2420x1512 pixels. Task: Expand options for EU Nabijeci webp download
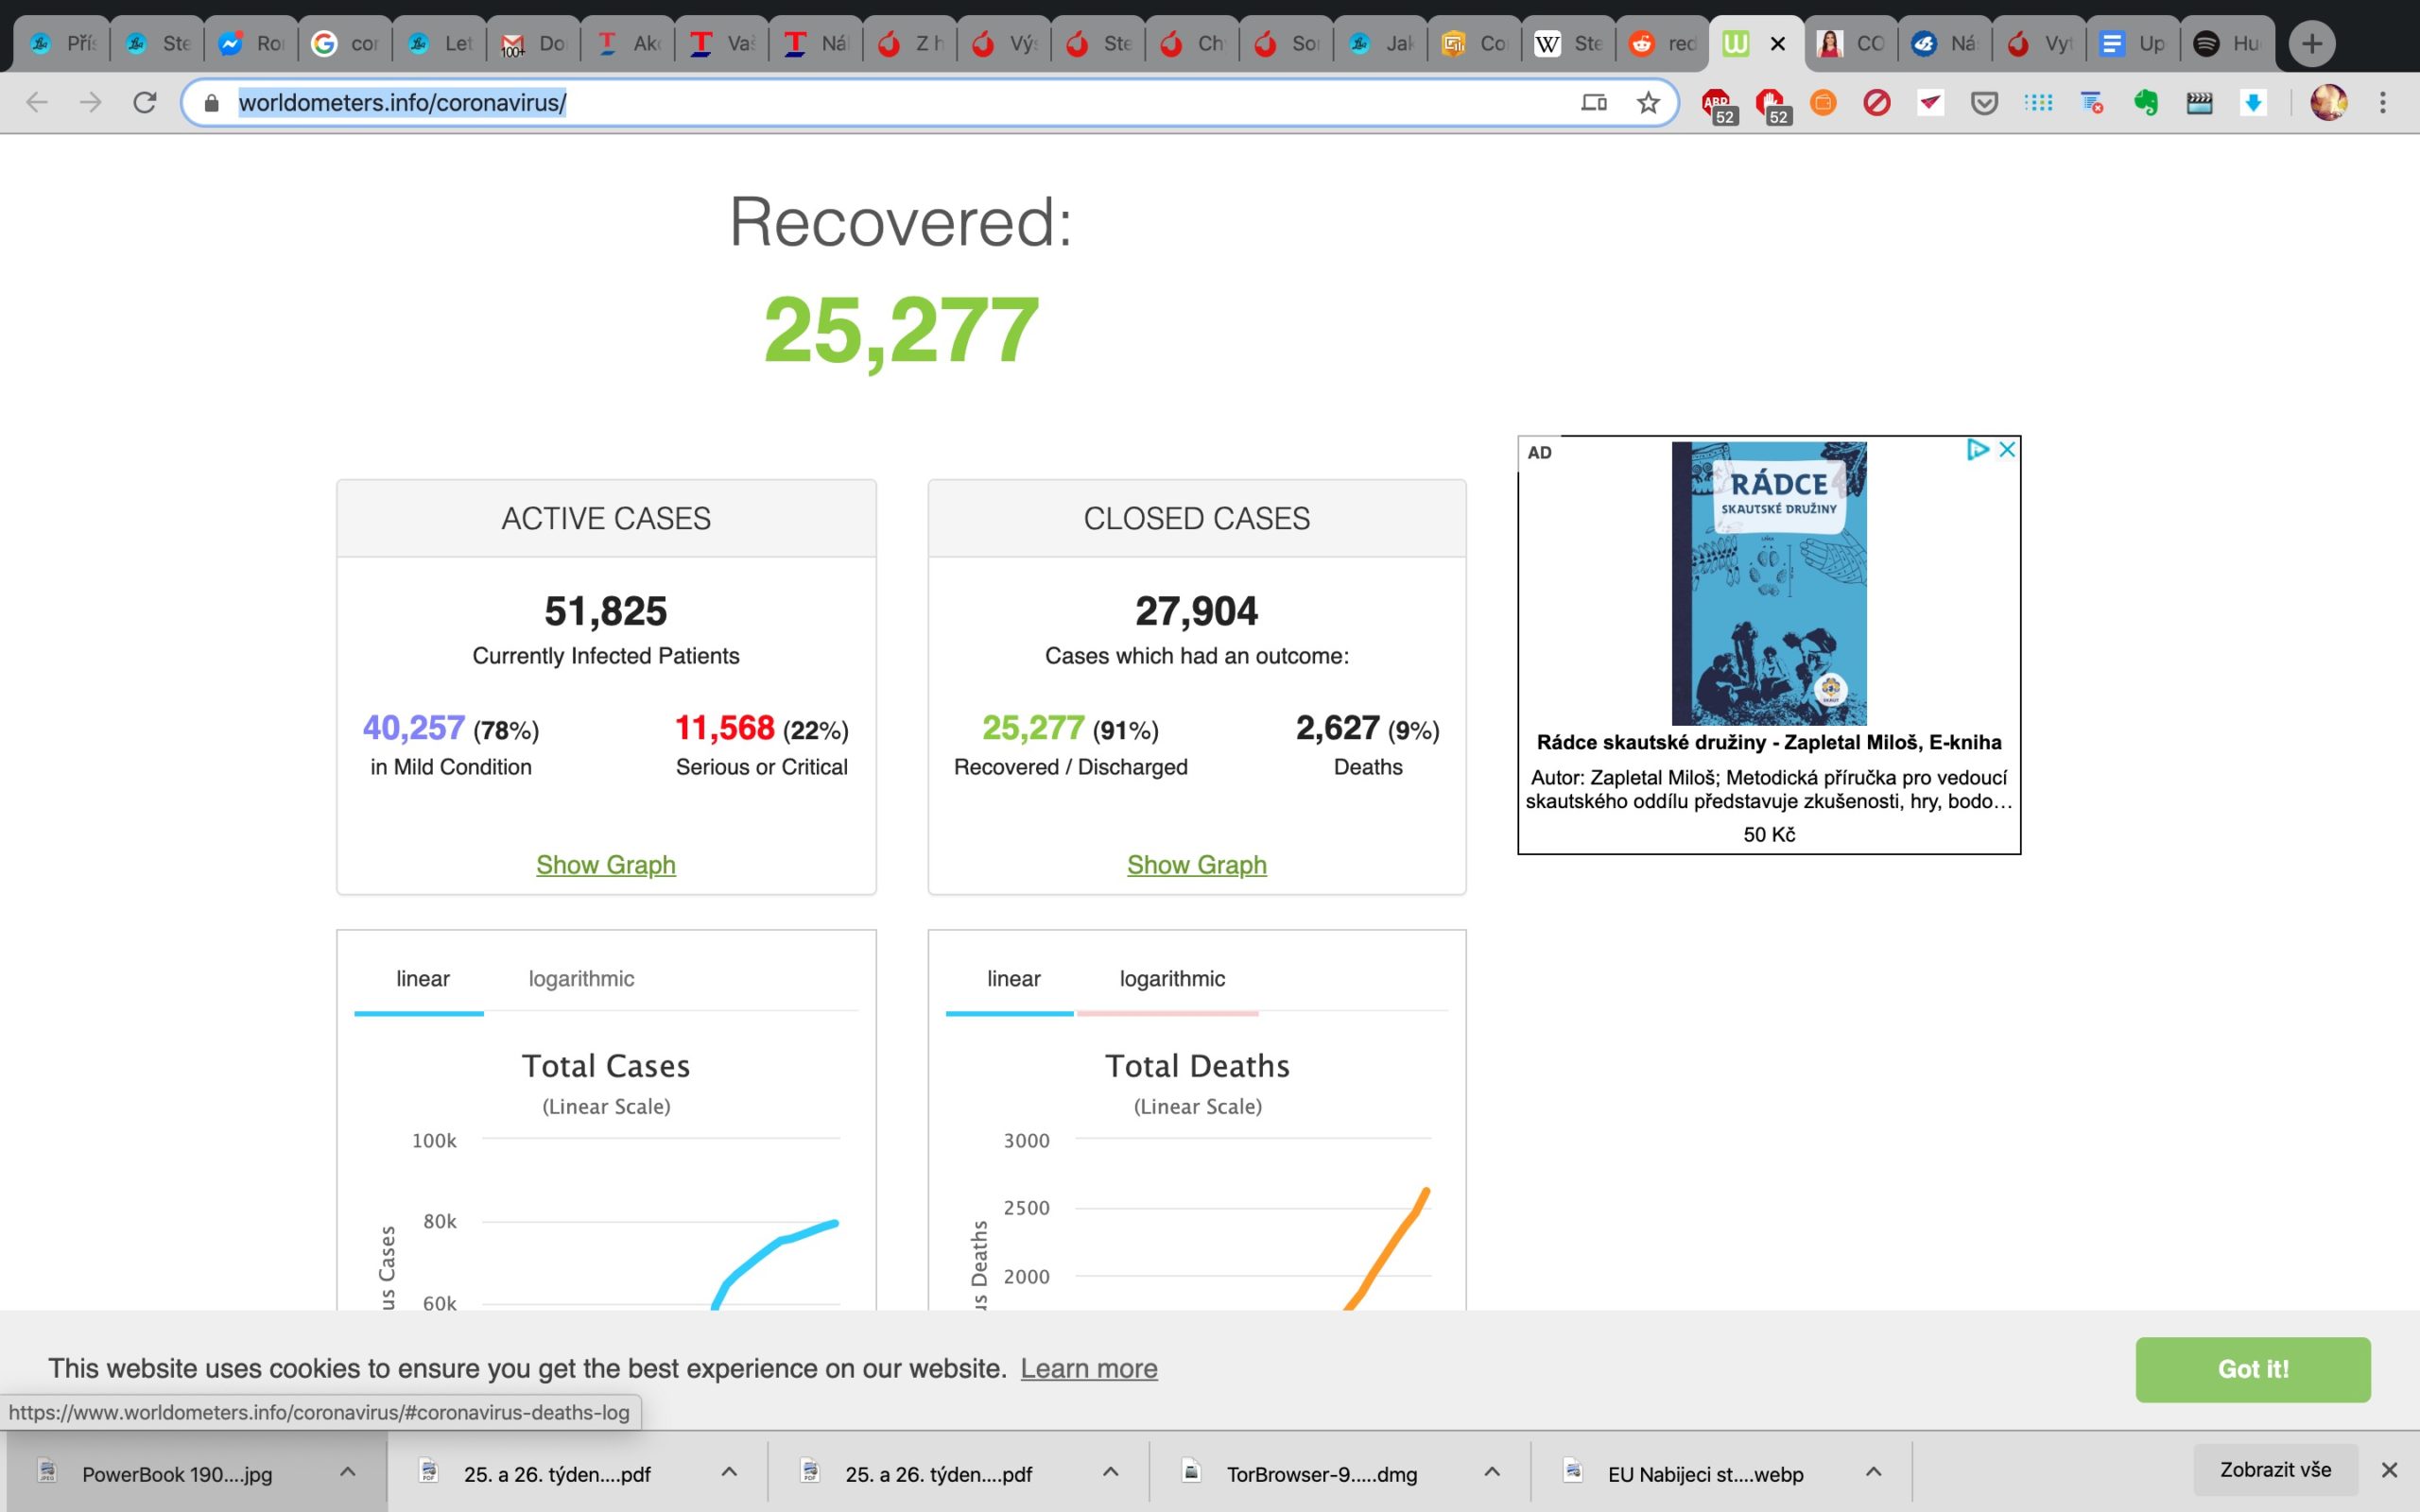(x=1873, y=1472)
